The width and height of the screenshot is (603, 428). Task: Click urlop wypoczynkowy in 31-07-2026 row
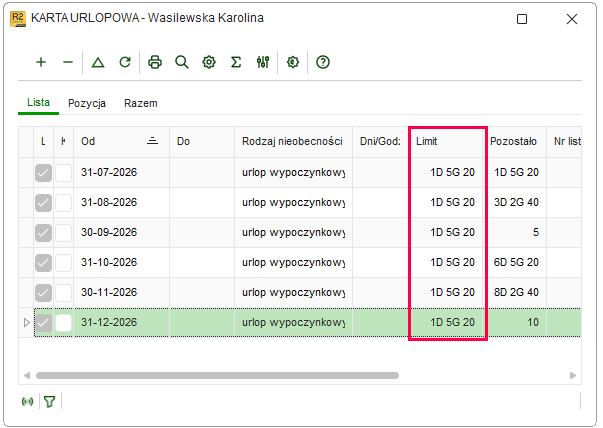coord(293,172)
